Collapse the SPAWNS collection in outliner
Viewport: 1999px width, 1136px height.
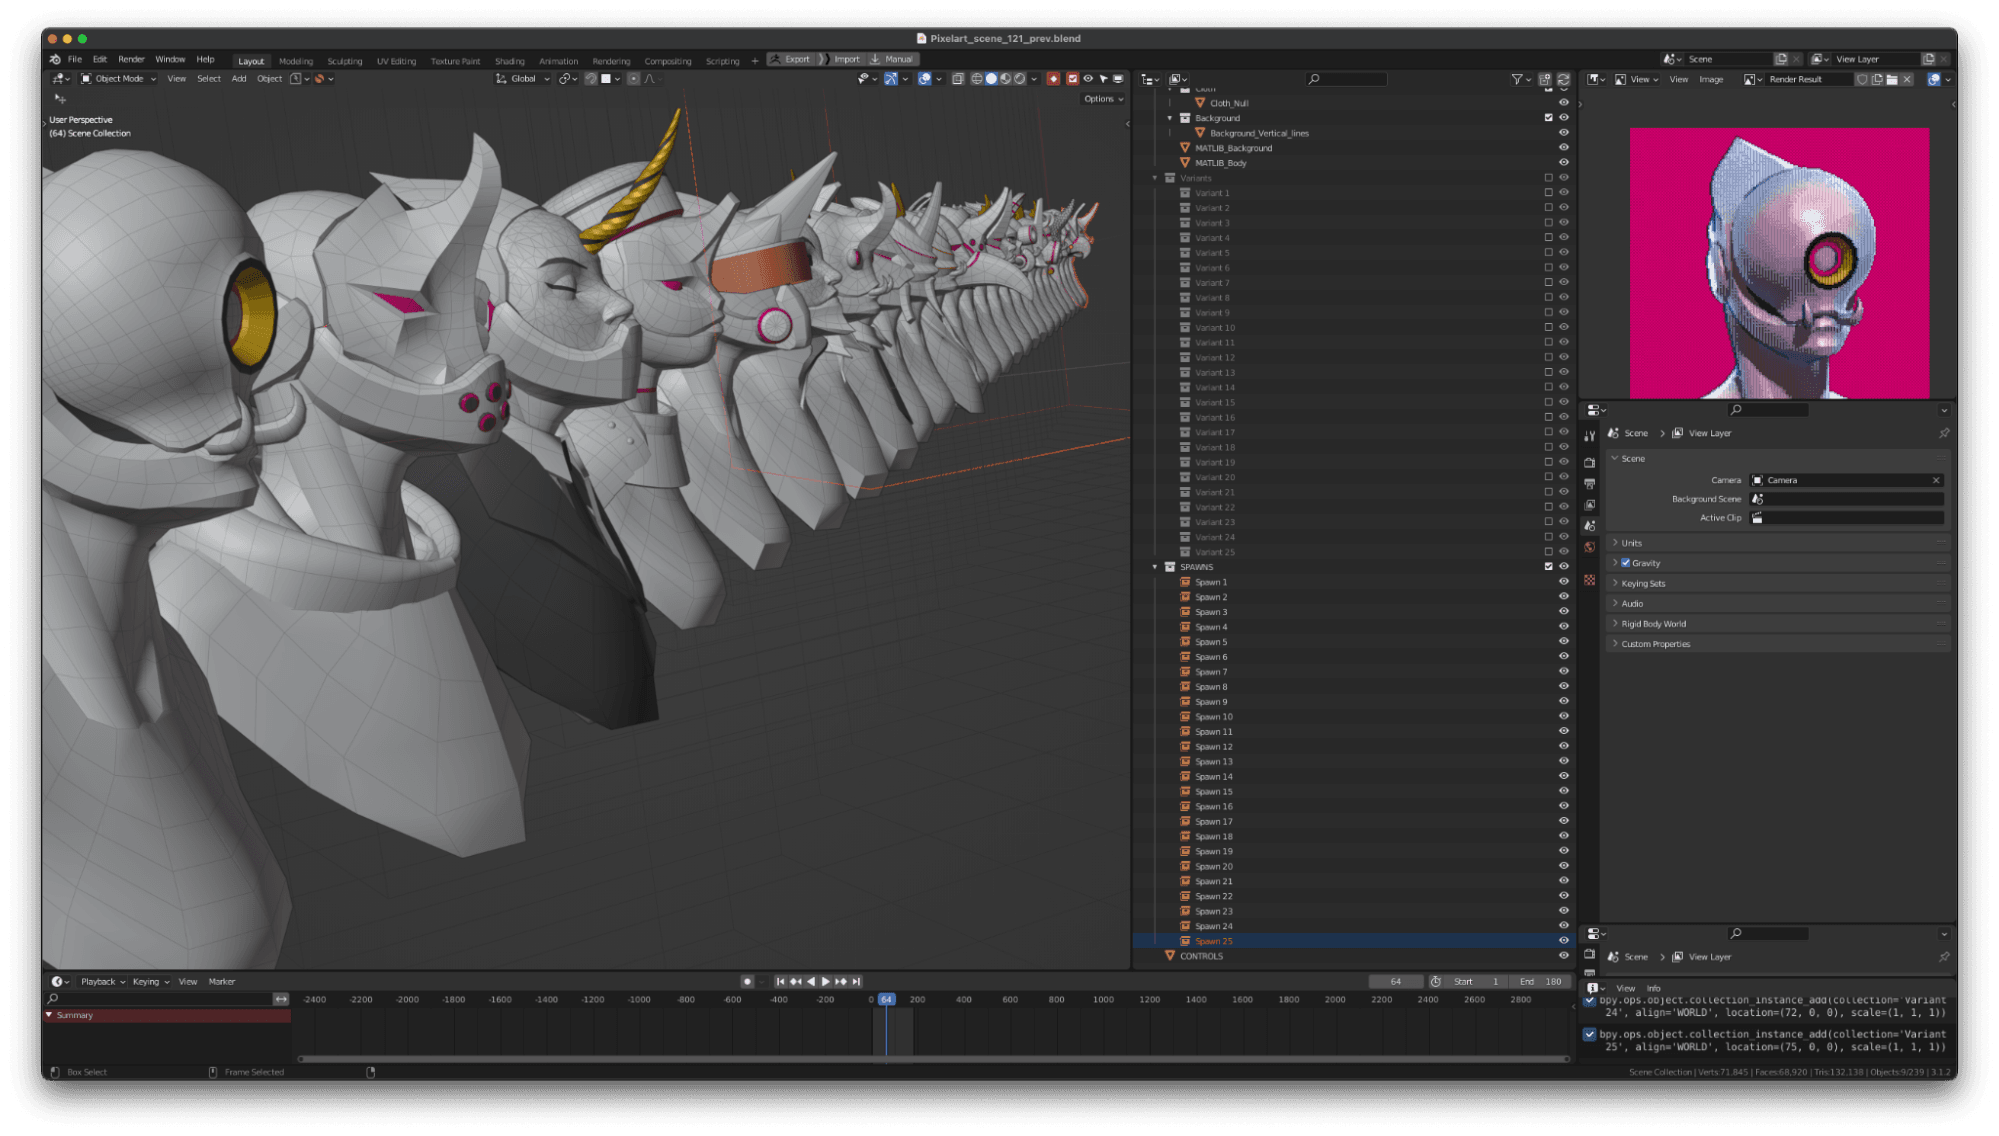tap(1155, 567)
